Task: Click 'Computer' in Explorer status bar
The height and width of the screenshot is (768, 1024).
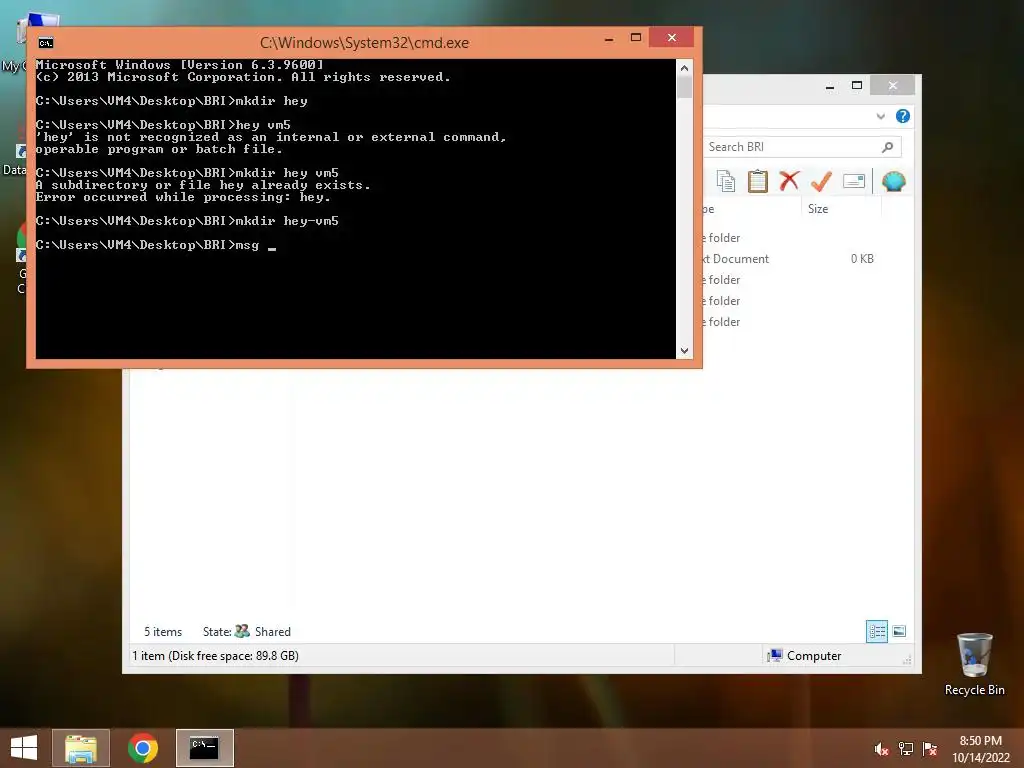Action: click(814, 656)
